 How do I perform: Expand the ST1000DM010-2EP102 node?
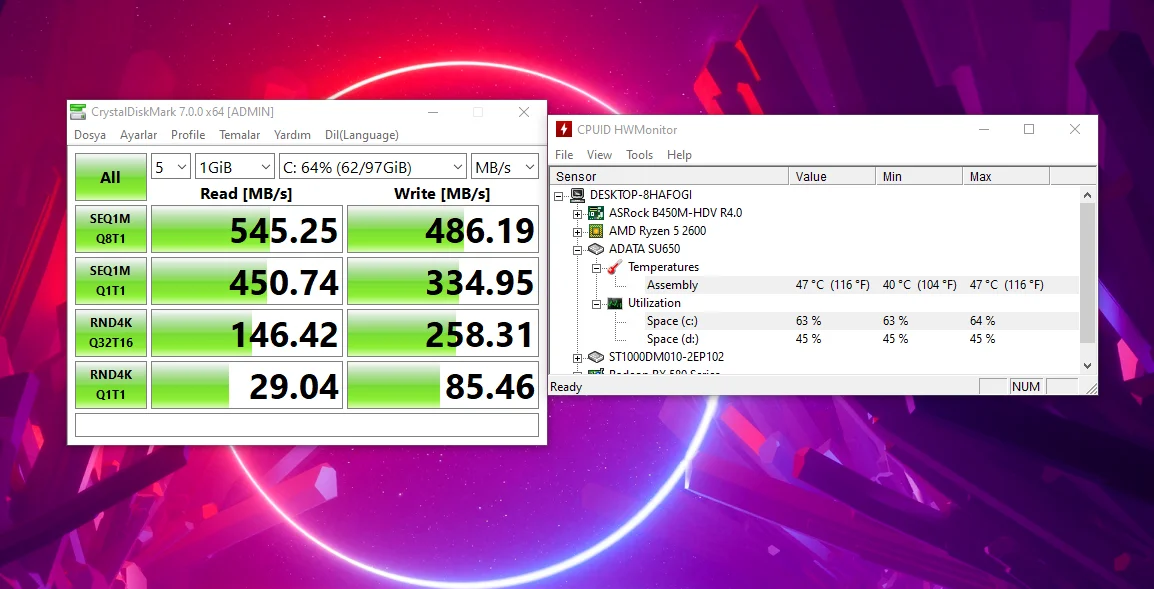click(x=578, y=358)
